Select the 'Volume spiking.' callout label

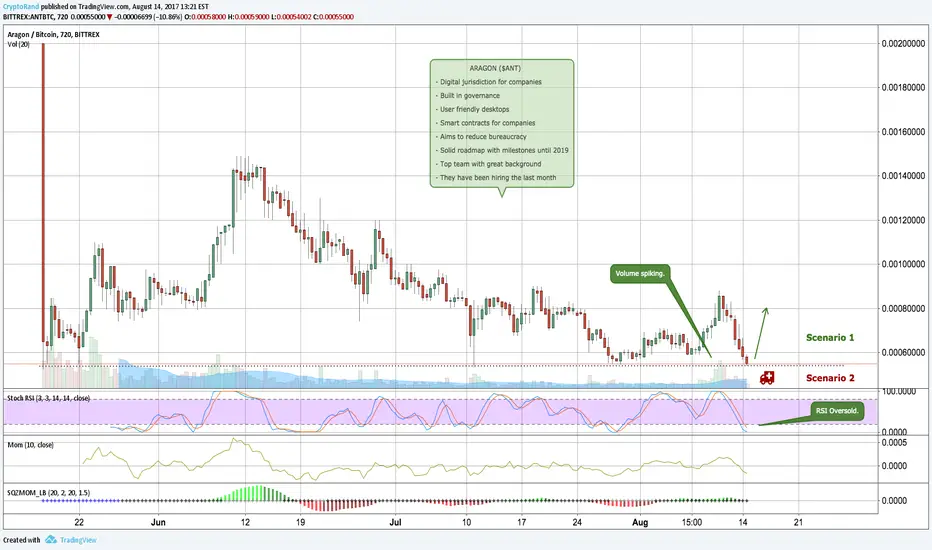[640, 274]
